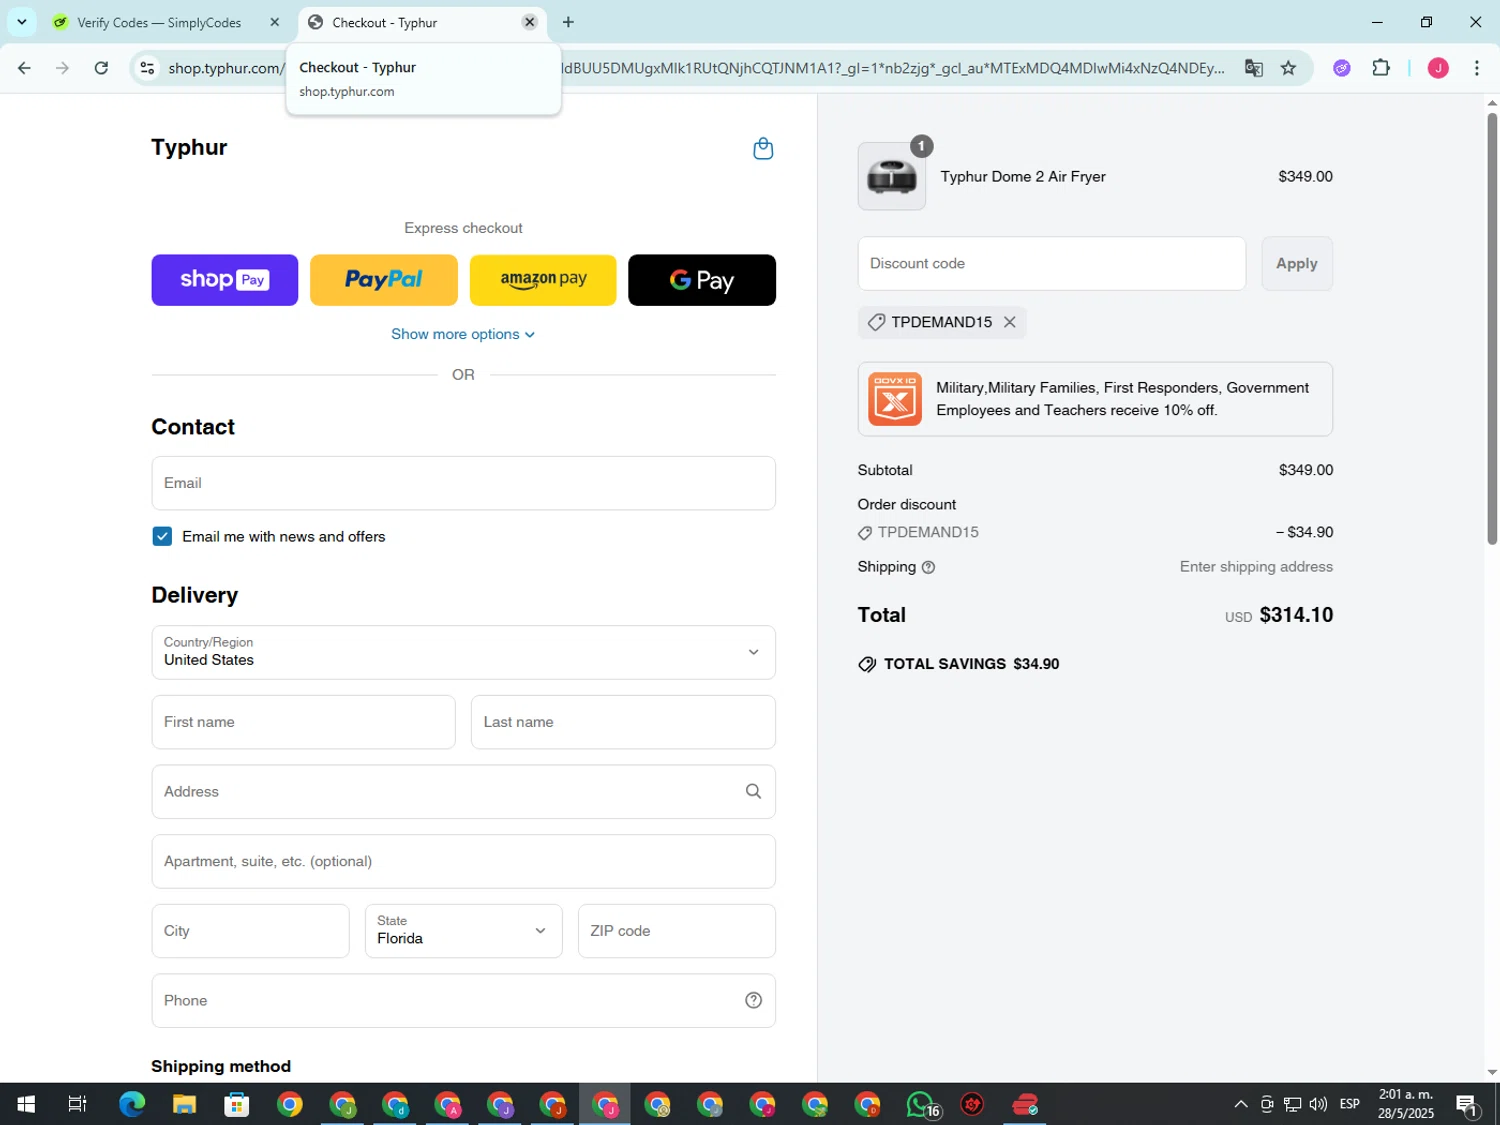
Task: Show hidden system tray icons
Action: (1240, 1105)
